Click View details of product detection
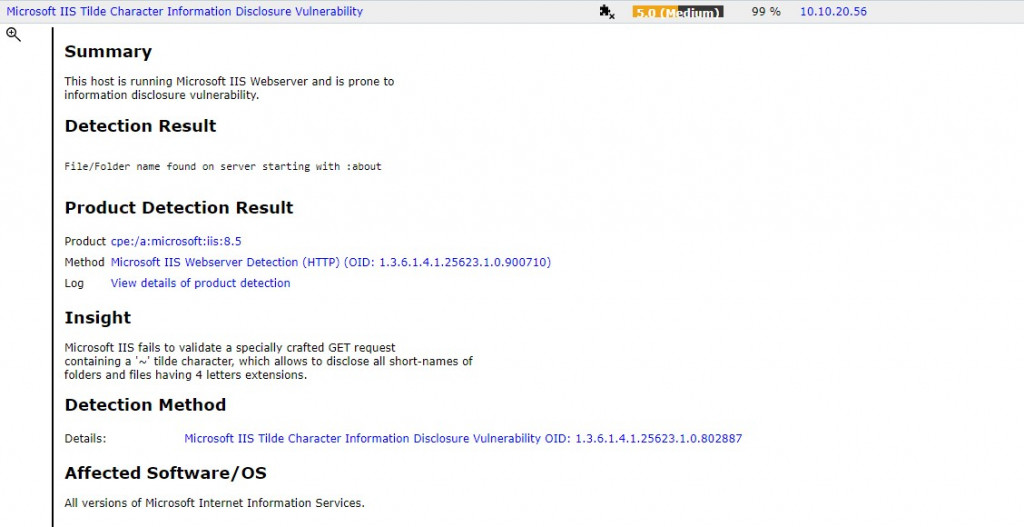 point(200,283)
